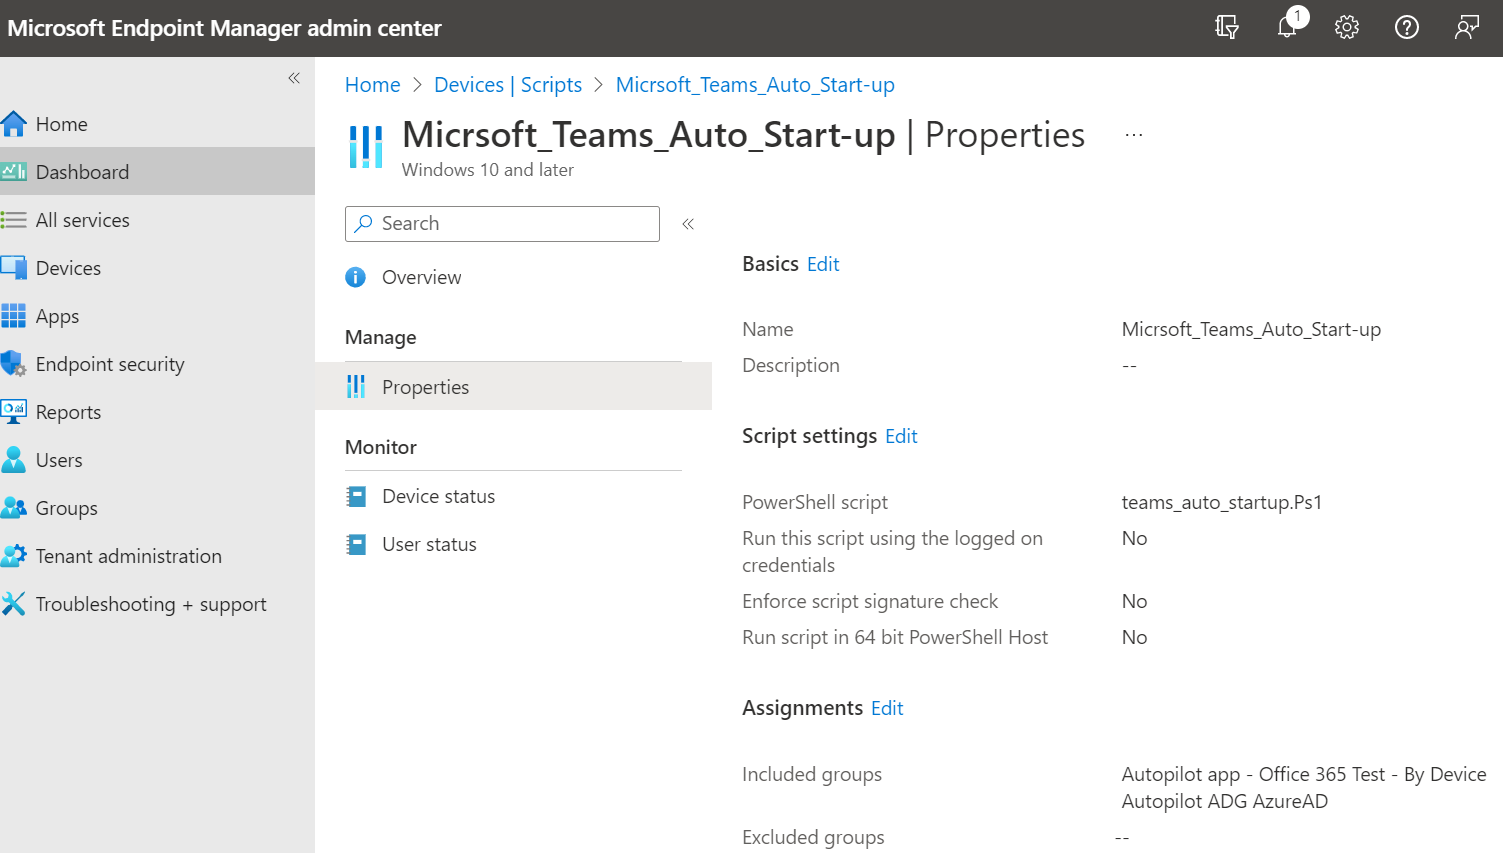Open Endpoint security from the sidebar
Viewport: 1503px width, 853px height.
coord(17,363)
